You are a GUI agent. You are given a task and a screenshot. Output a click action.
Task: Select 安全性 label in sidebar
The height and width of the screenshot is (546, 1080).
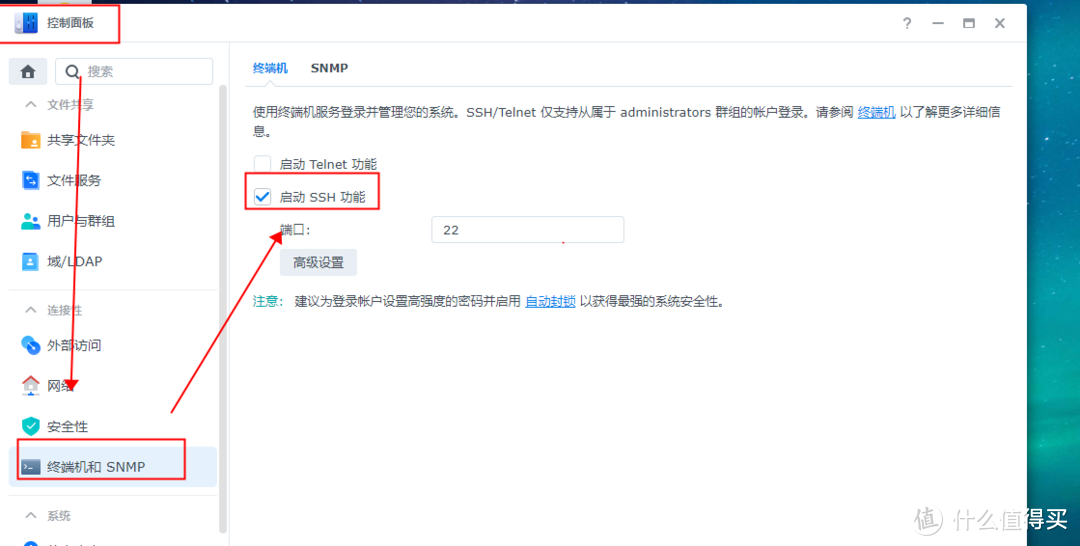coord(68,427)
